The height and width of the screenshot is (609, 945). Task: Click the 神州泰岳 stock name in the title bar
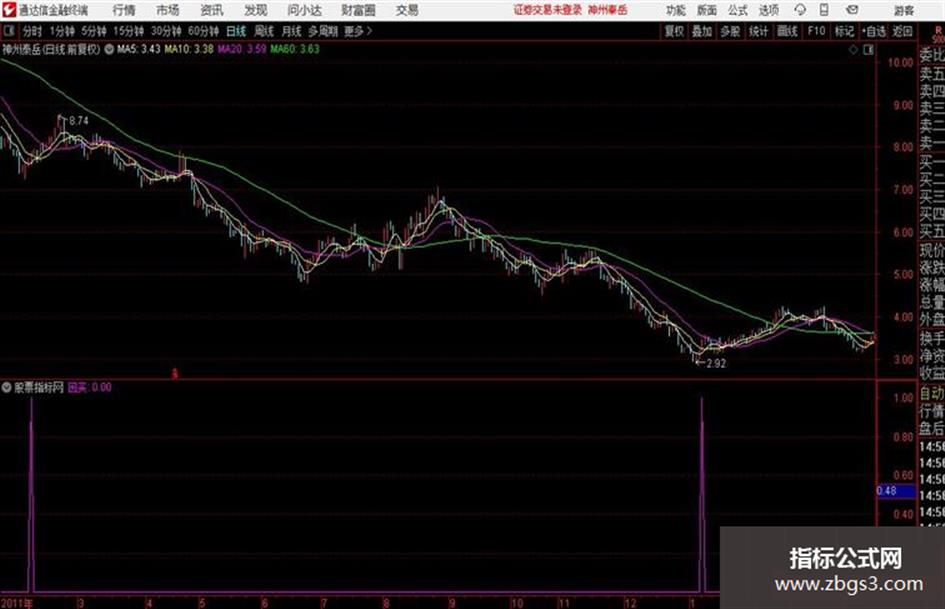(608, 10)
